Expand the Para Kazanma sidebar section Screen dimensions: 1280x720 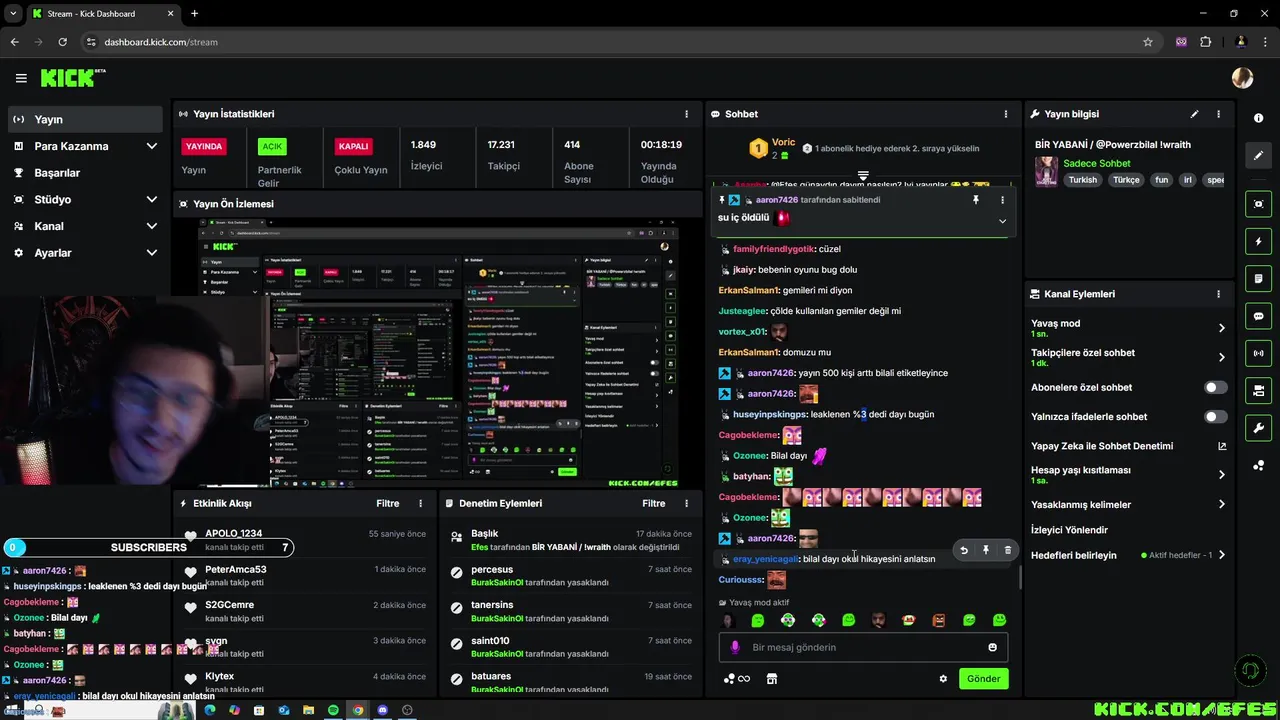click(x=85, y=146)
